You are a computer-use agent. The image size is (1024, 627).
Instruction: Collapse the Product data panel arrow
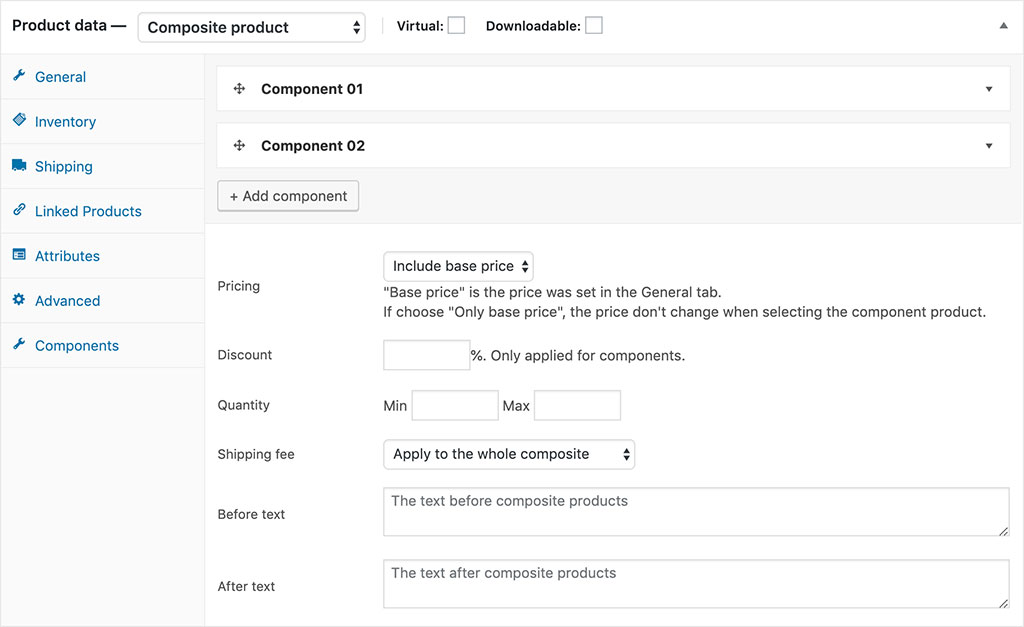tap(1004, 27)
